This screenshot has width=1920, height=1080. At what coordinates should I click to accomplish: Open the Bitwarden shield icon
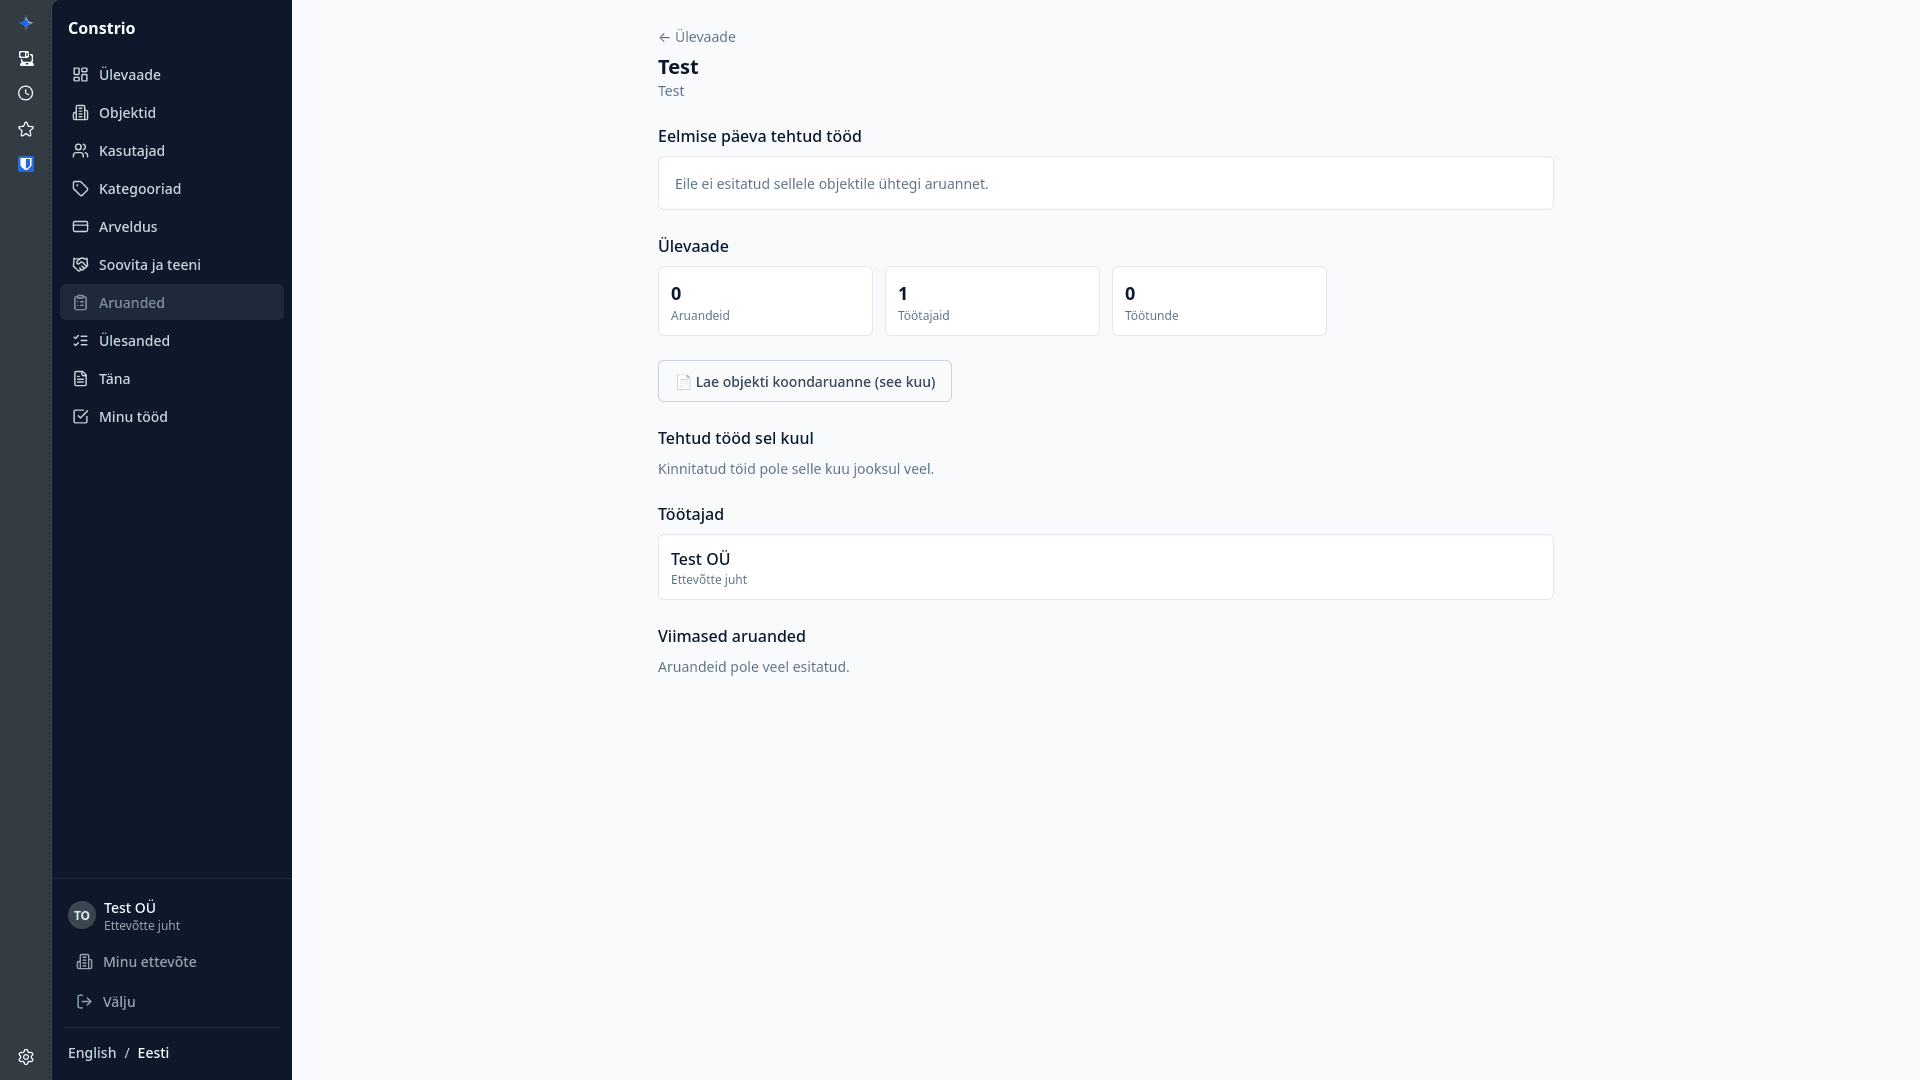[x=26, y=164]
